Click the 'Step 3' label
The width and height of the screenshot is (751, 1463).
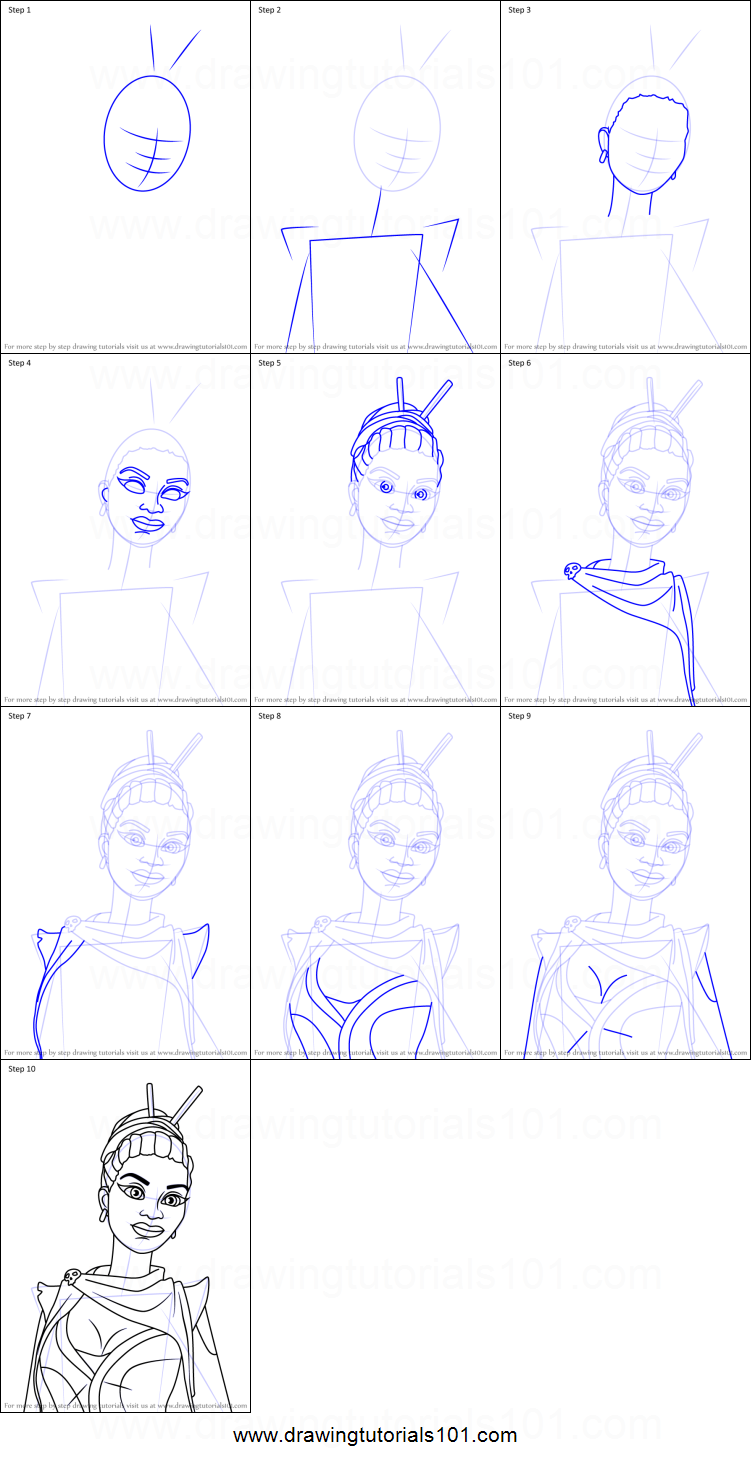tap(520, 10)
